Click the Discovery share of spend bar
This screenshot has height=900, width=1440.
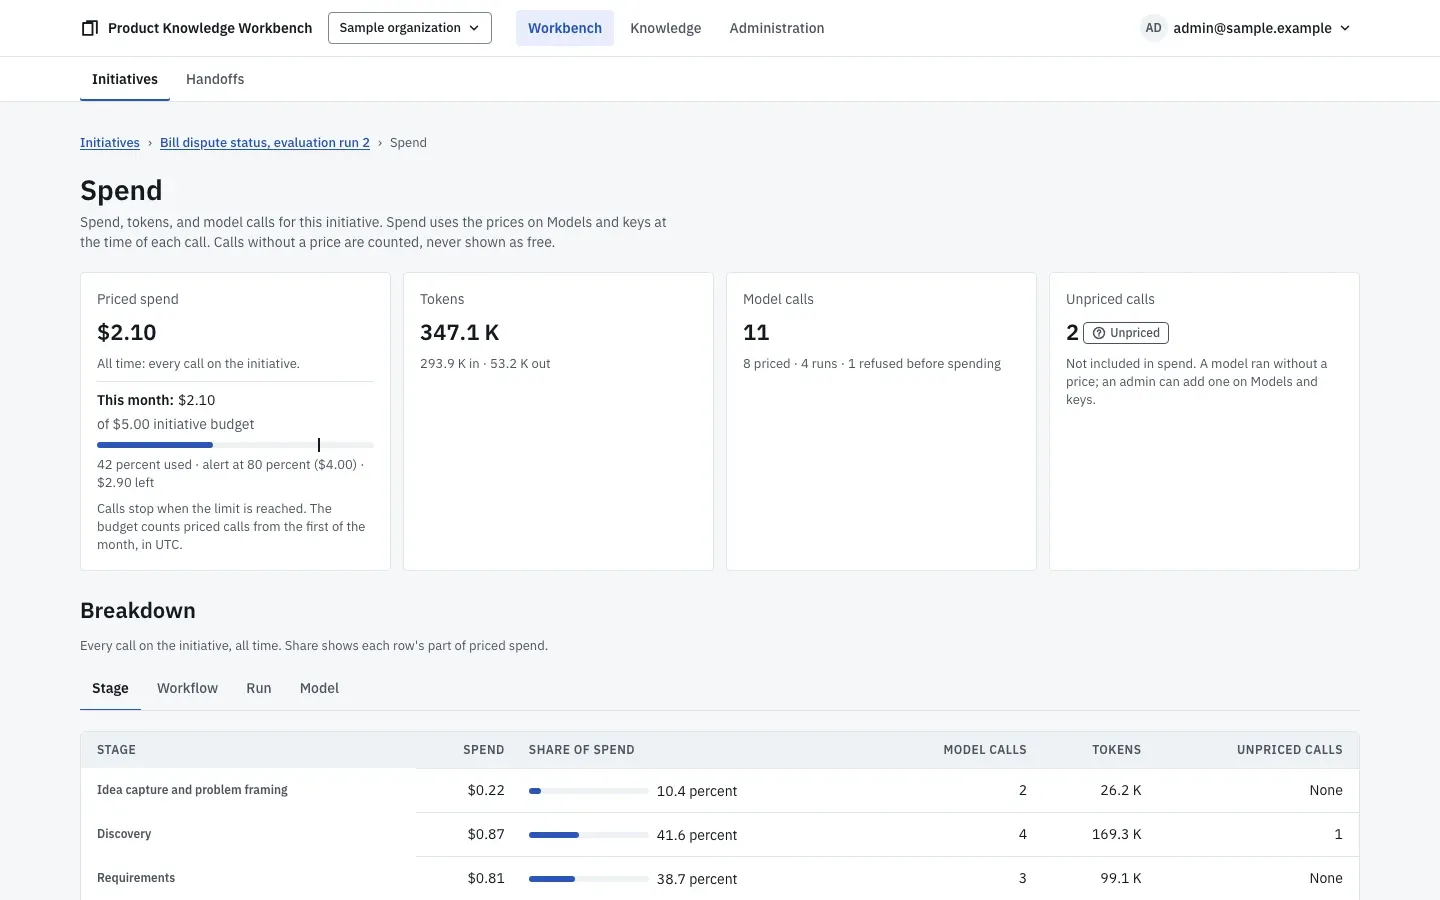588,835
